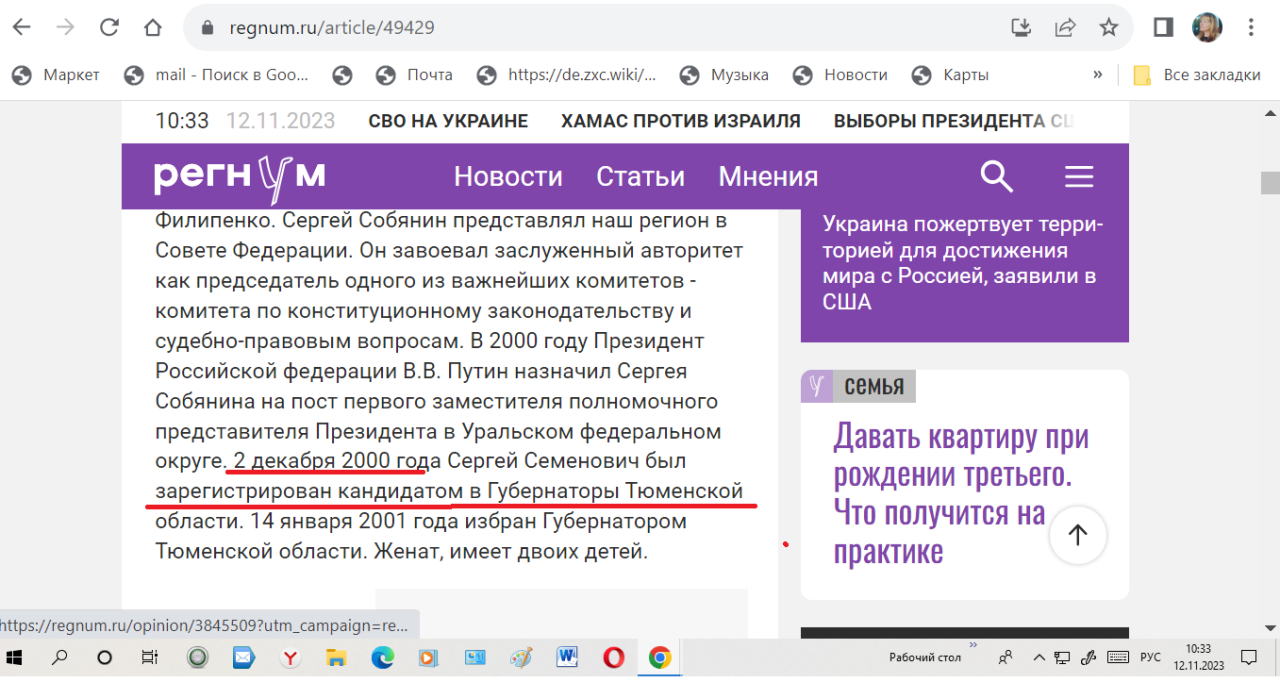The height and width of the screenshot is (682, 1280).
Task: Open network settings from tray
Action: tap(1061, 657)
